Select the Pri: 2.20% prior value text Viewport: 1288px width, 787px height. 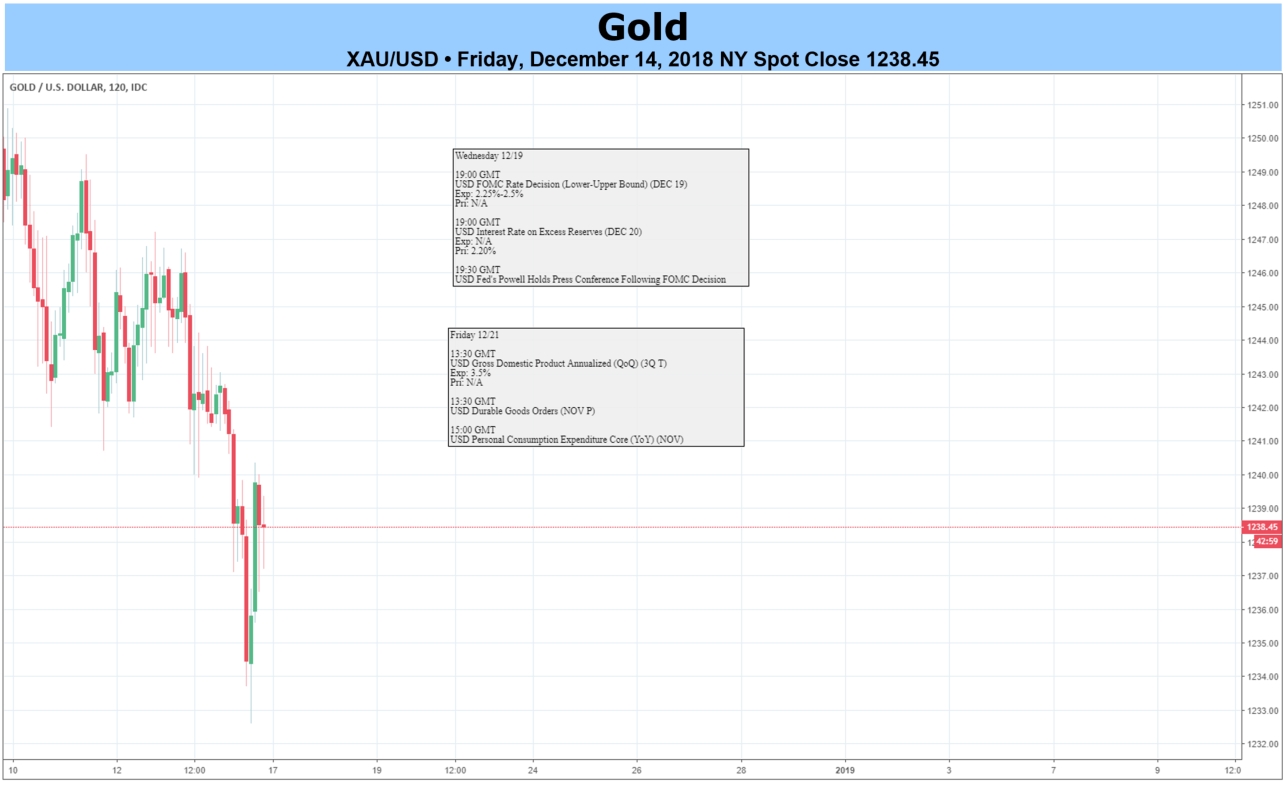coord(475,251)
